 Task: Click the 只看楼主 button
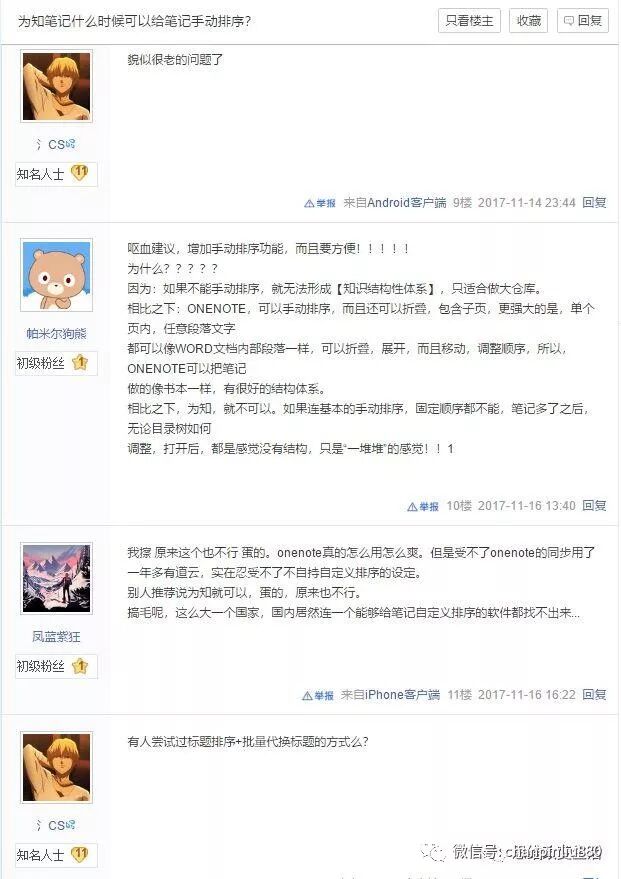469,21
